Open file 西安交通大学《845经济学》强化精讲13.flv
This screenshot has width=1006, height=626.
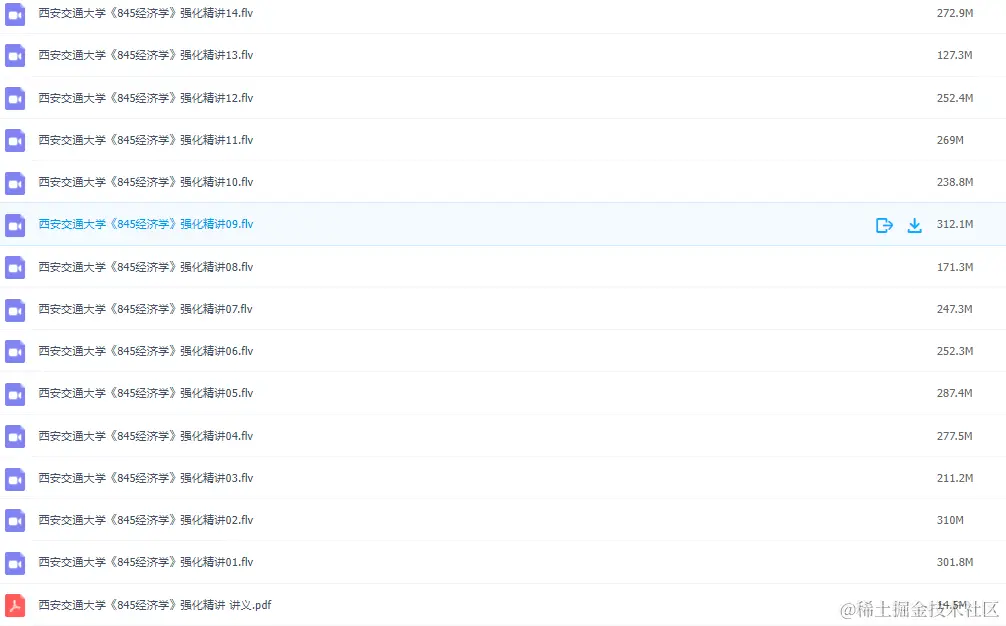146,55
